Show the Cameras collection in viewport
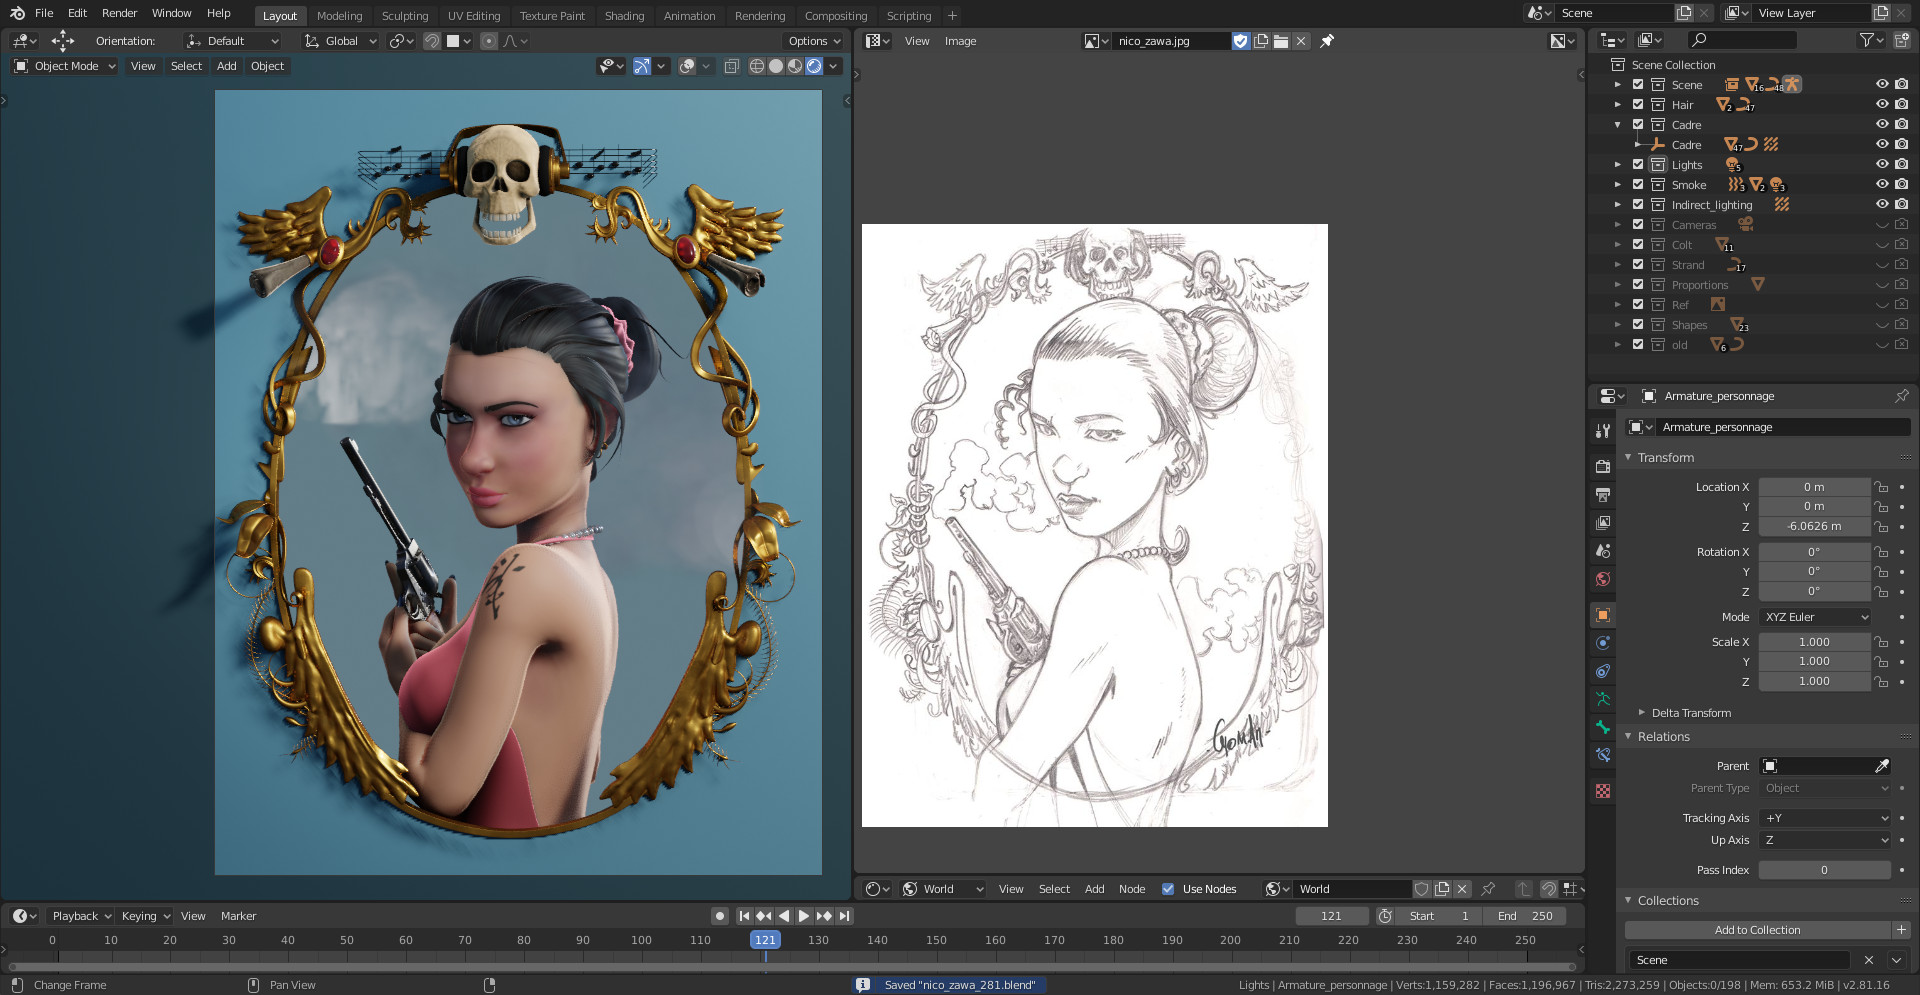1920x995 pixels. [1882, 225]
